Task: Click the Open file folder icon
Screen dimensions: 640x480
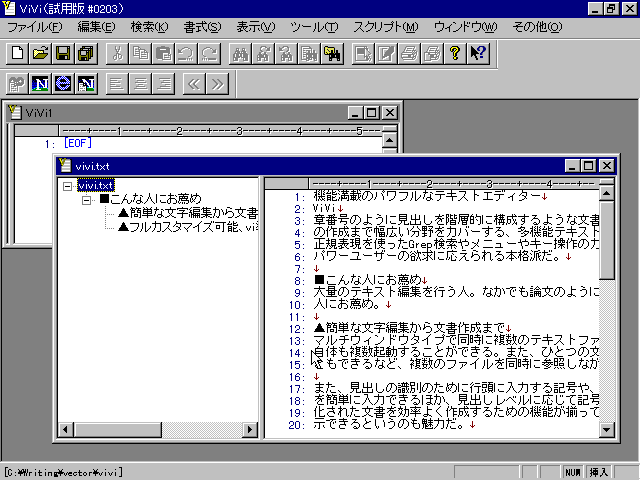Action: (x=40, y=53)
